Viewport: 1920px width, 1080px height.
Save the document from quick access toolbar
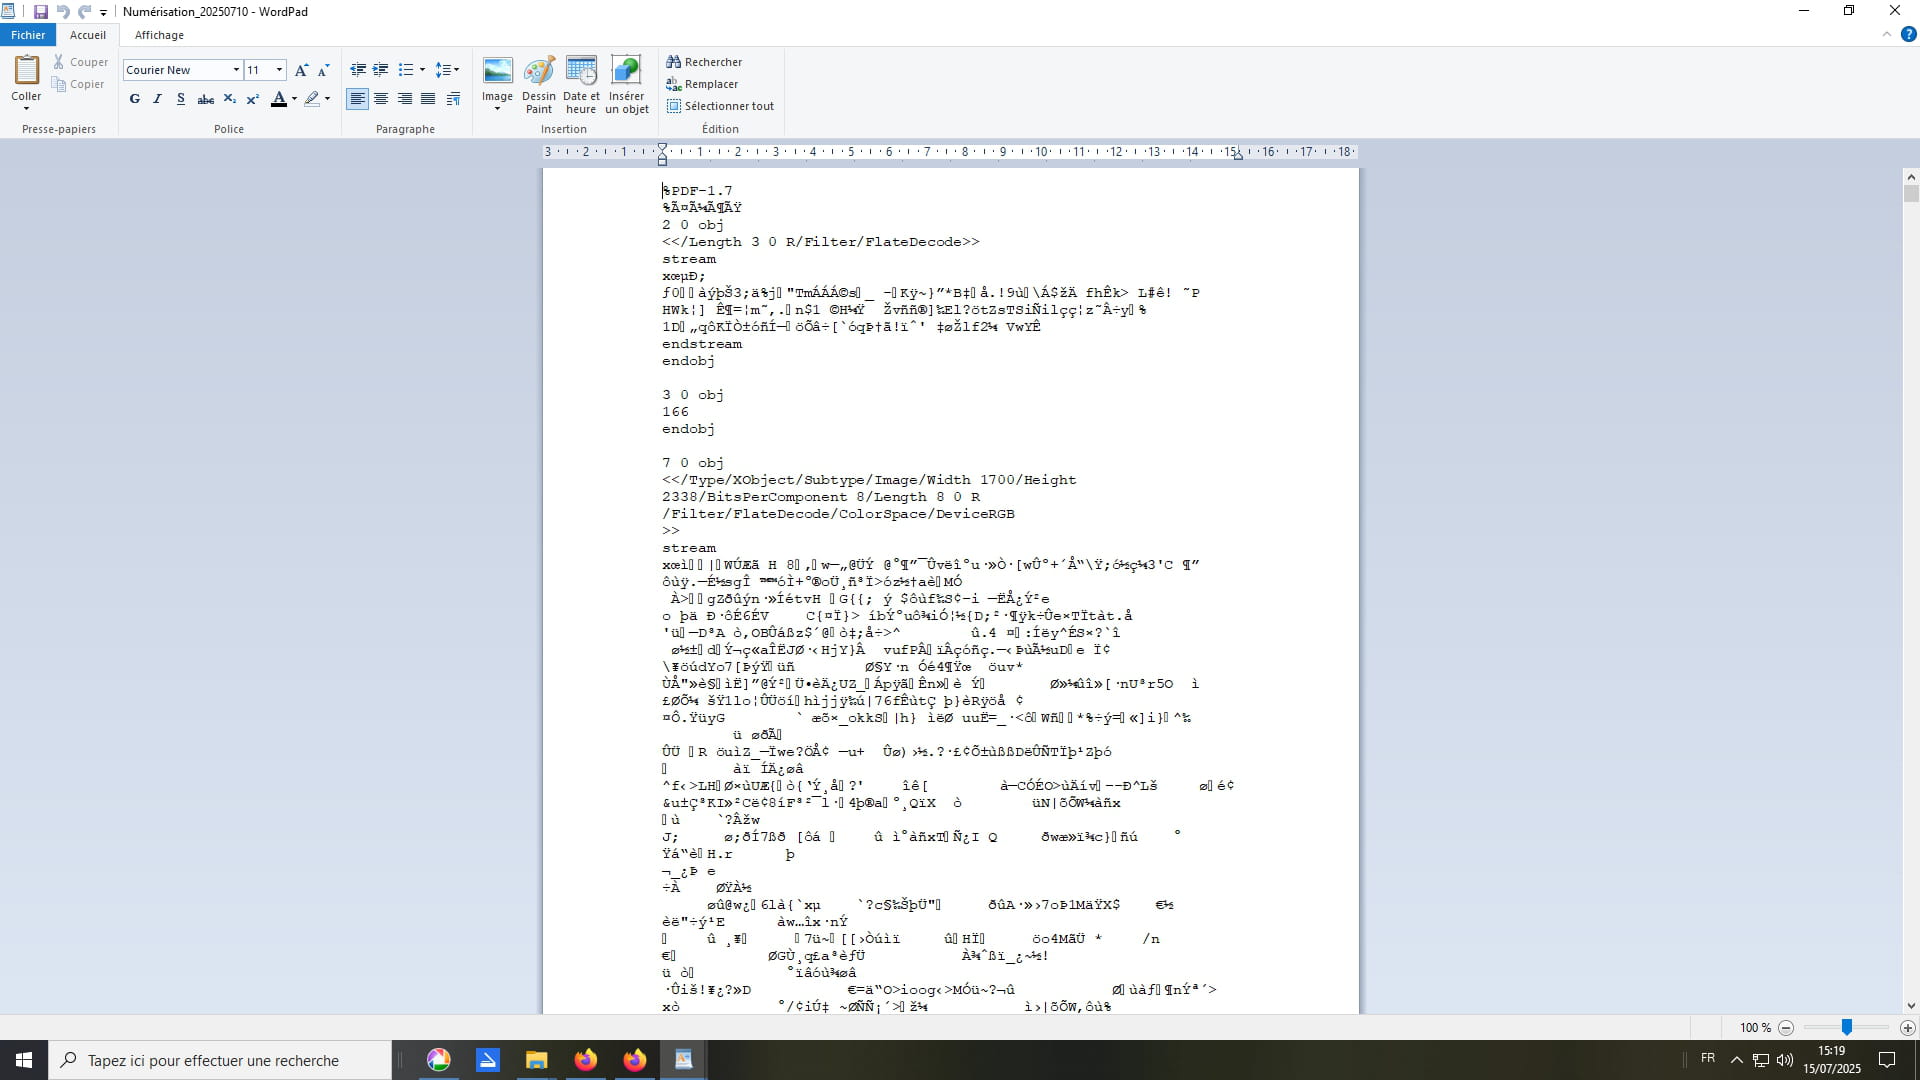(41, 12)
